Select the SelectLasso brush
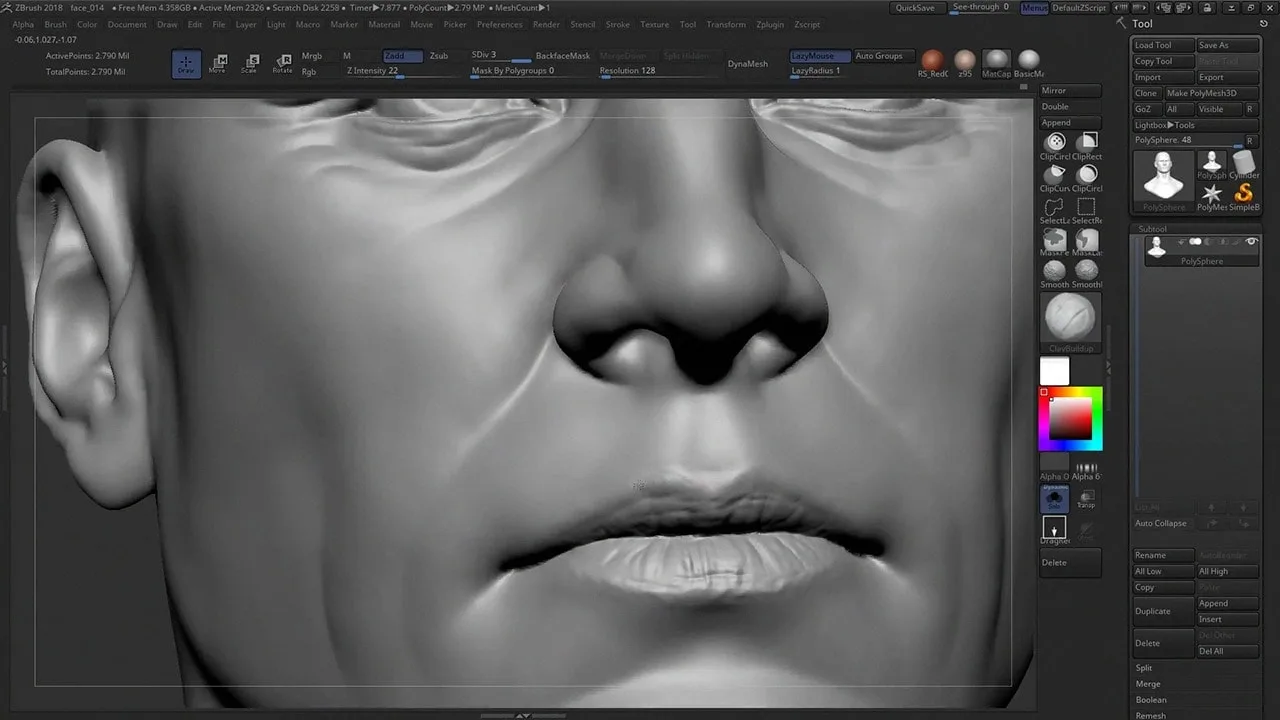The image size is (1280, 720). 1055,210
